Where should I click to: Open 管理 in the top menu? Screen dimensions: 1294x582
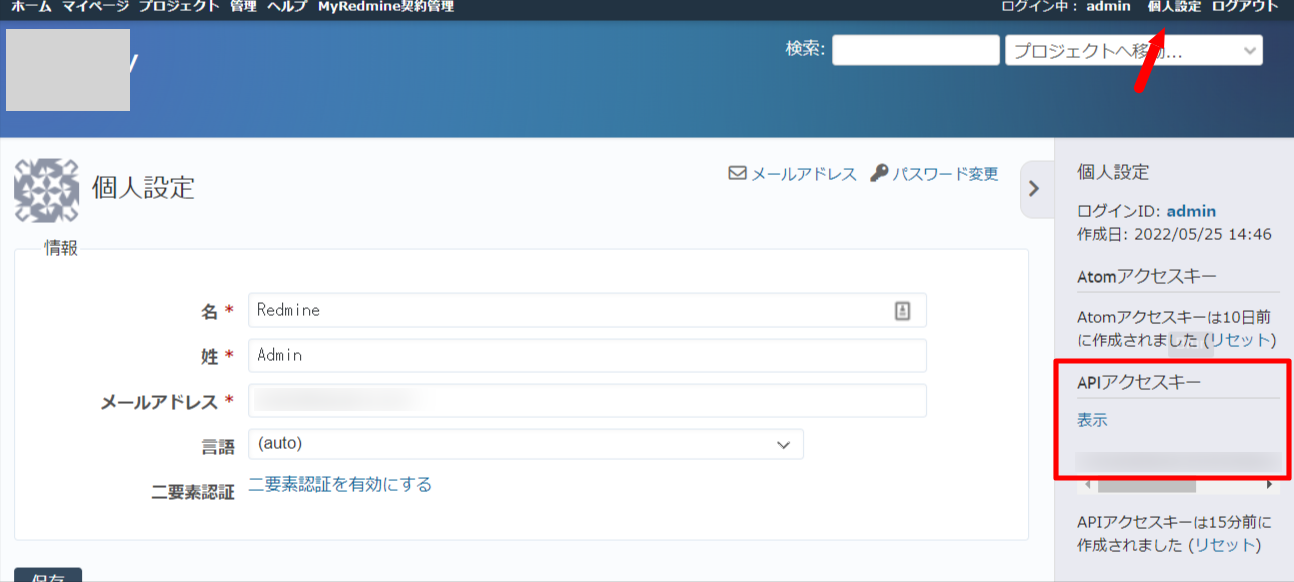point(242,6)
